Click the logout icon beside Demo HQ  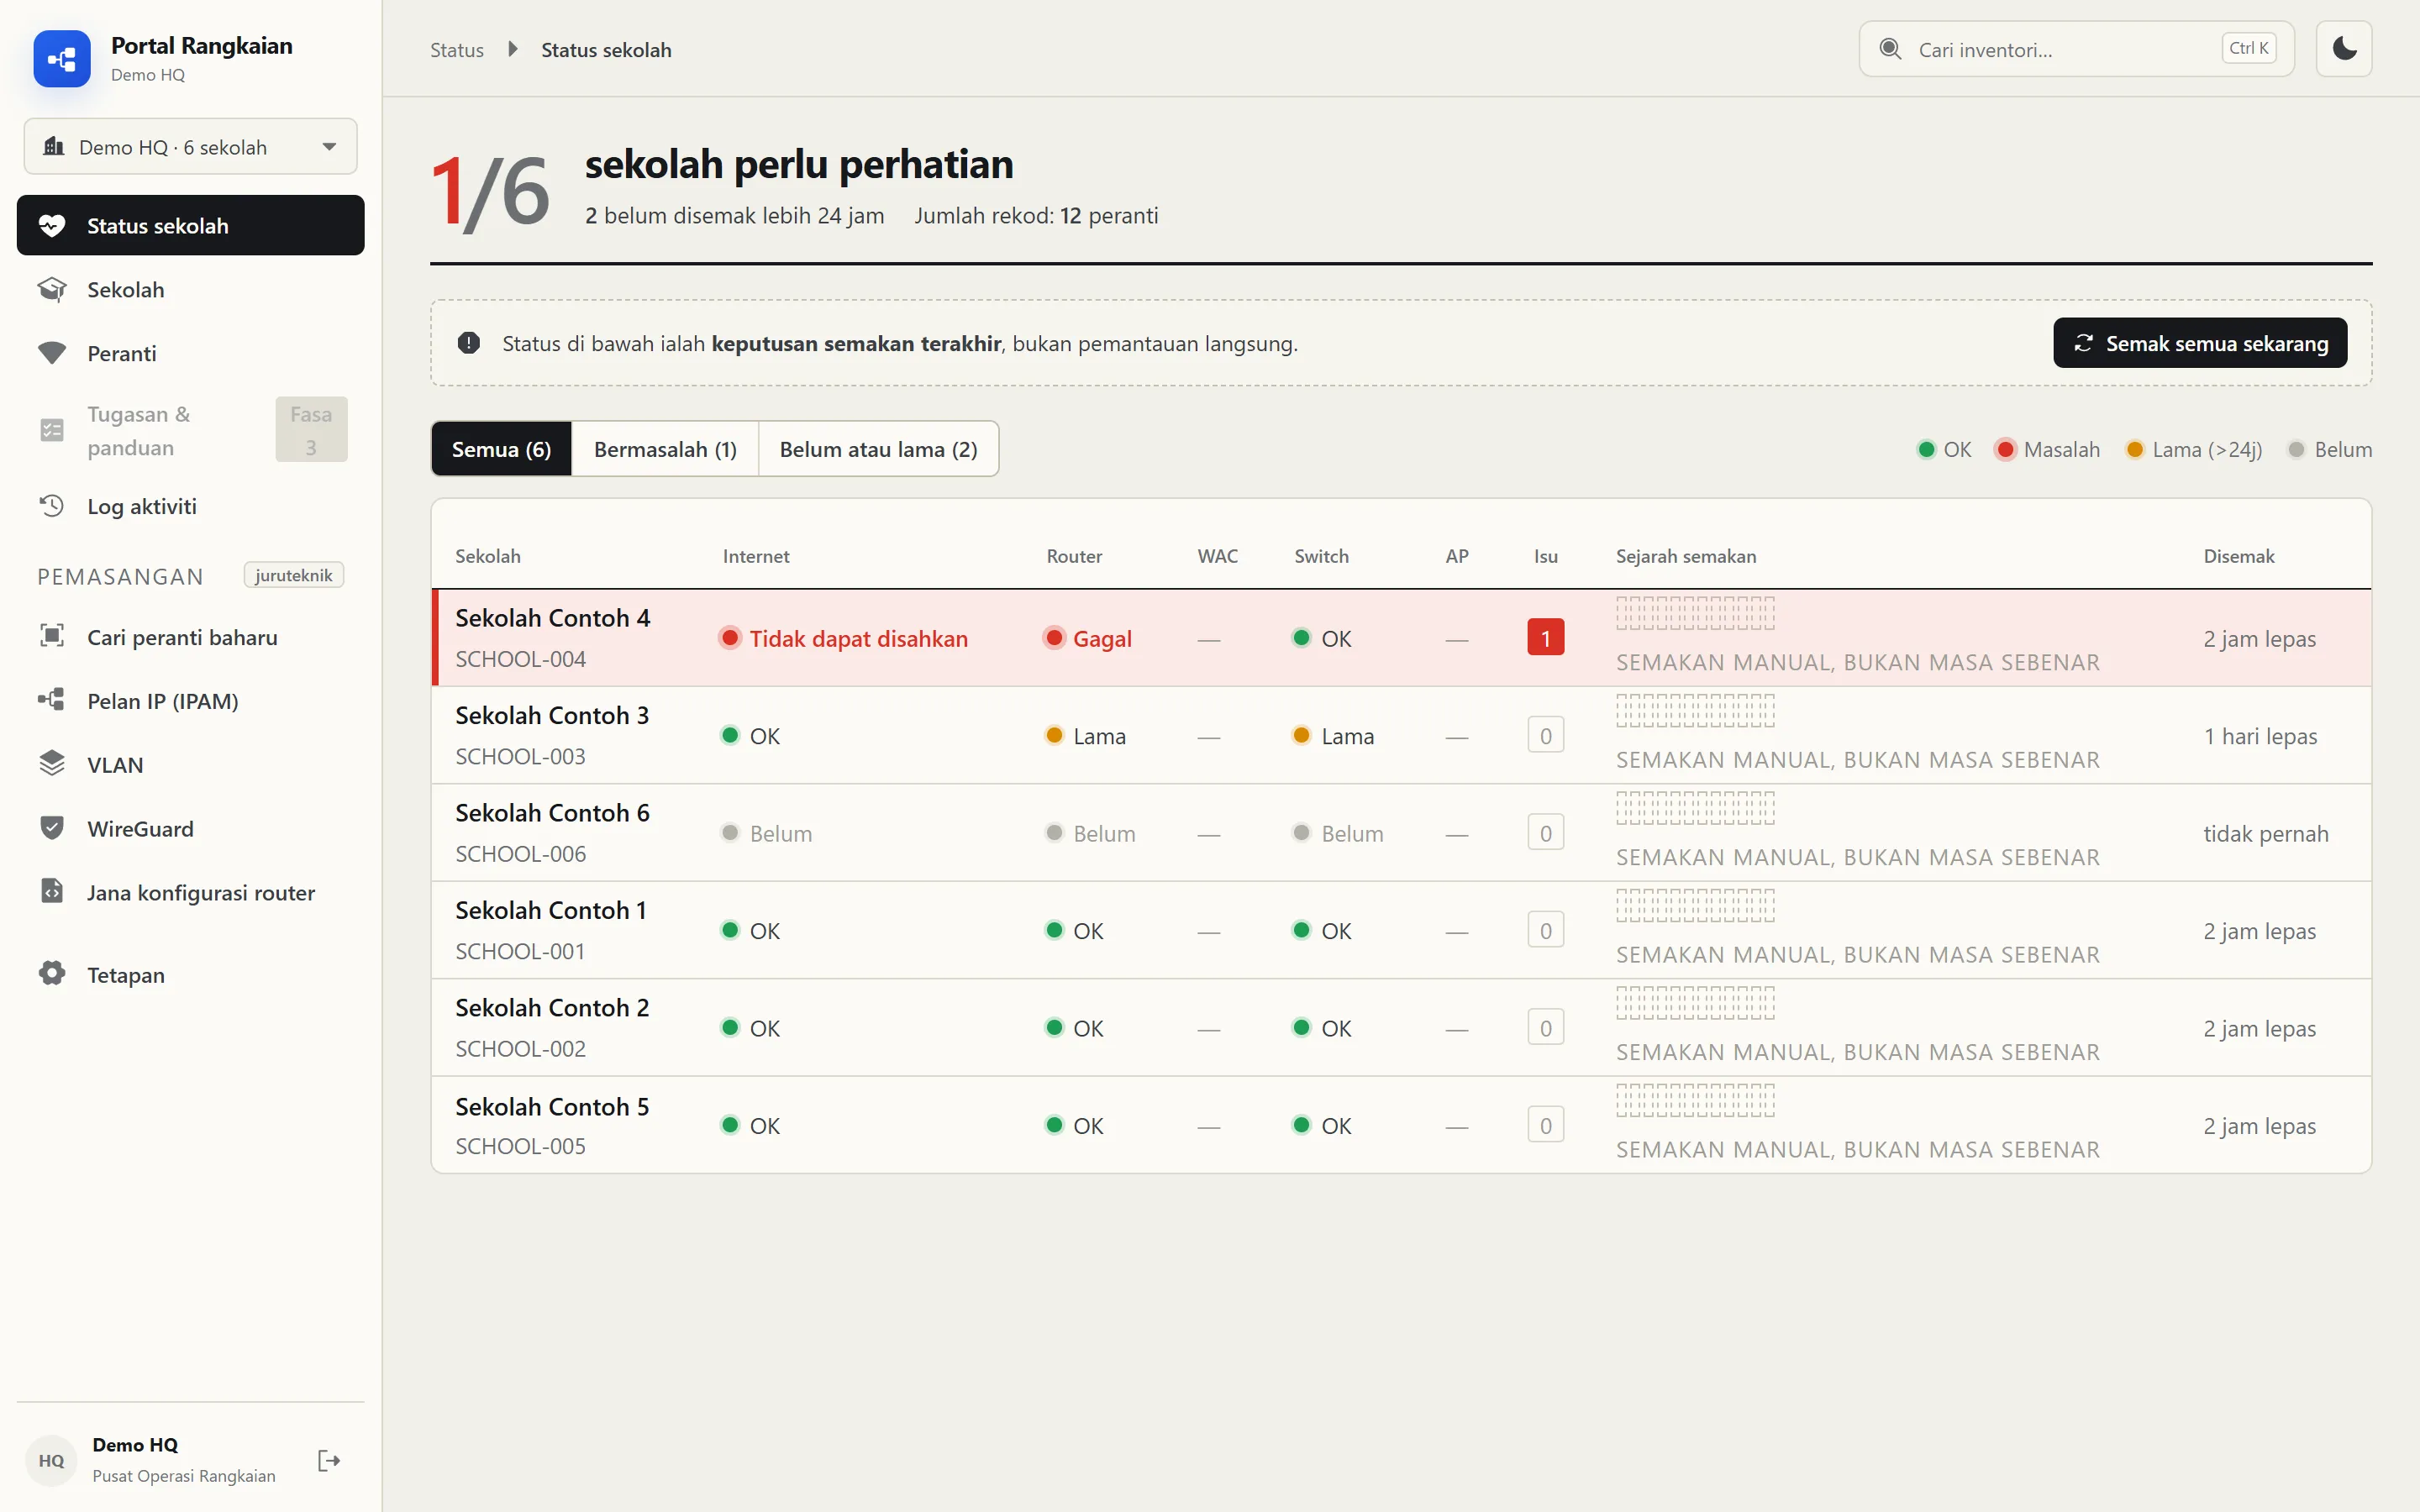point(329,1461)
